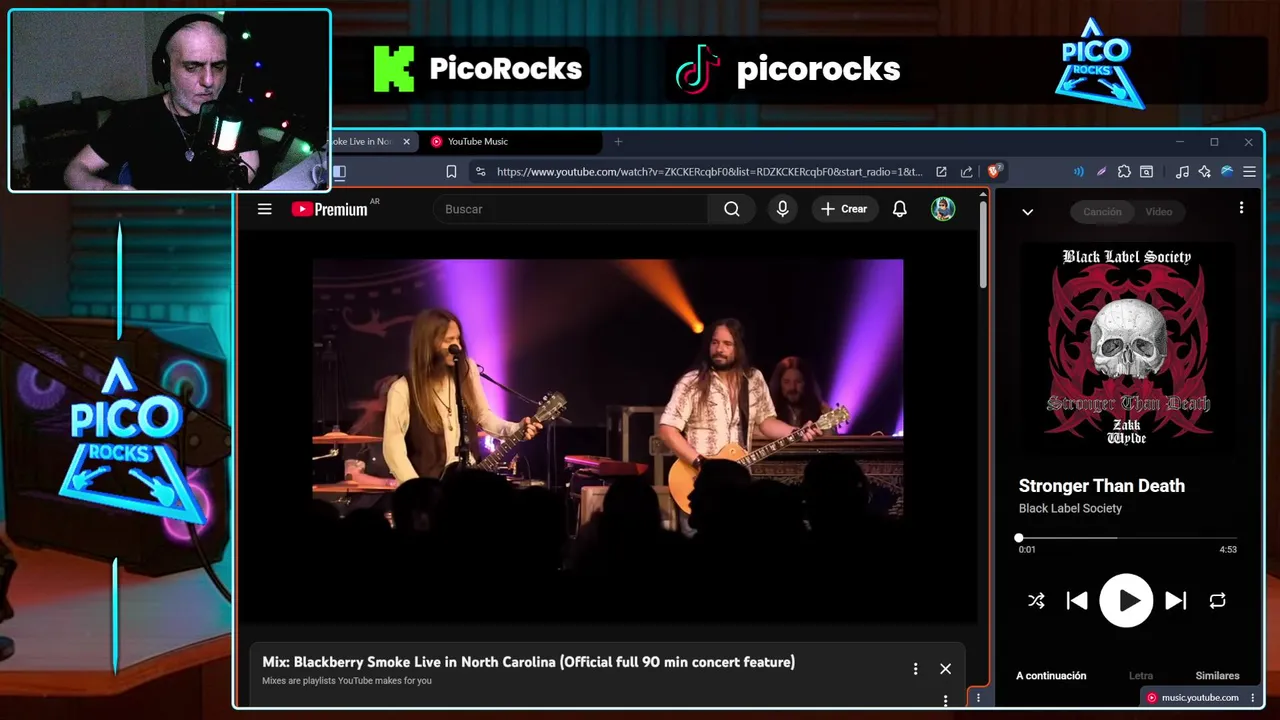Click the Buscar search field
This screenshot has width=1280, height=720.
click(x=570, y=209)
